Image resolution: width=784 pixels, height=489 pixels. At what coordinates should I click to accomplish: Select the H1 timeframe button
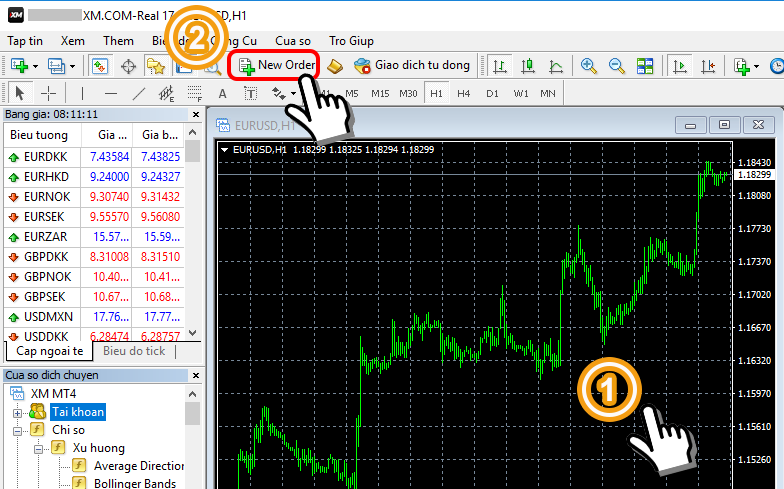click(436, 94)
